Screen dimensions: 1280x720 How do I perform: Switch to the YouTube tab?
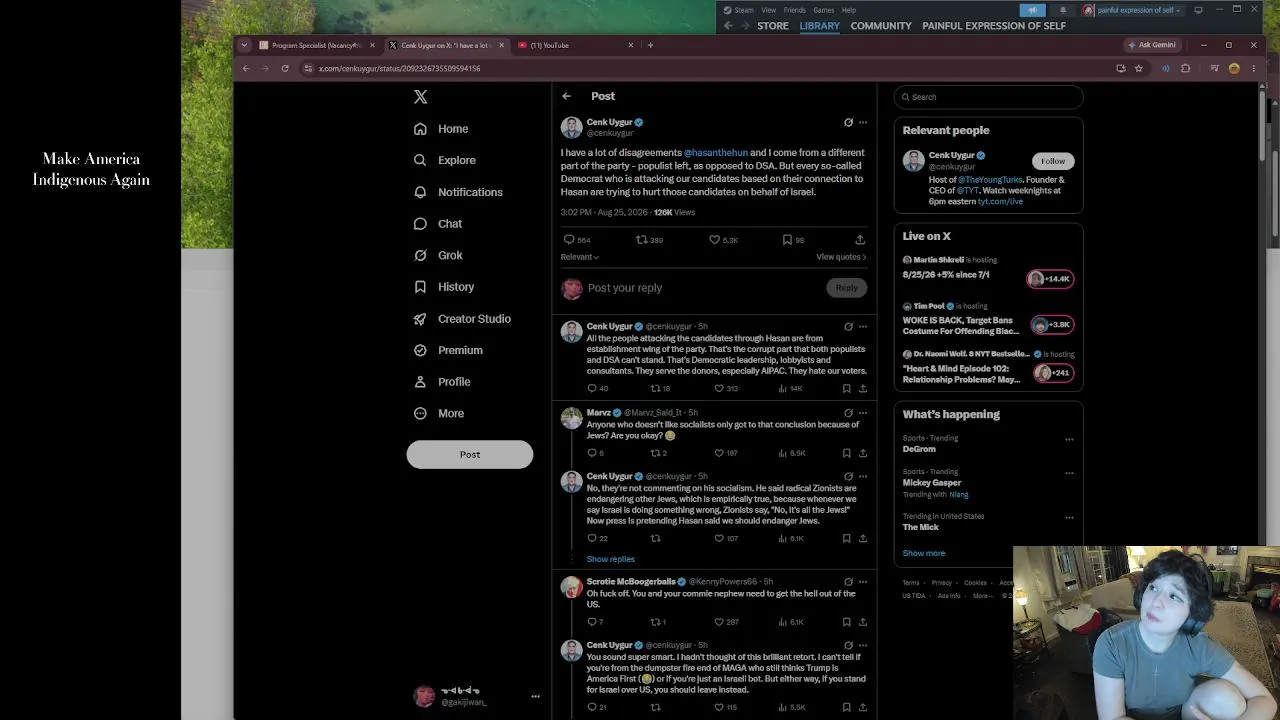[x=575, y=45]
